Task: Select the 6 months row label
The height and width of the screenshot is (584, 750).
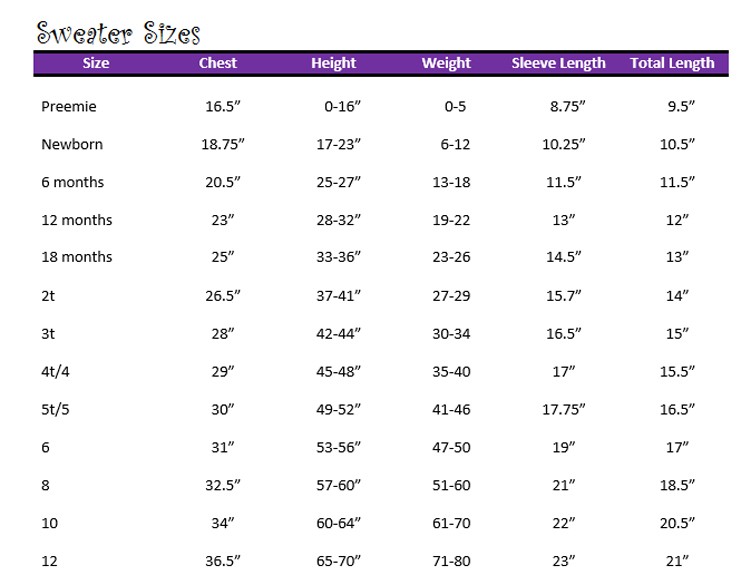Action: tap(73, 182)
